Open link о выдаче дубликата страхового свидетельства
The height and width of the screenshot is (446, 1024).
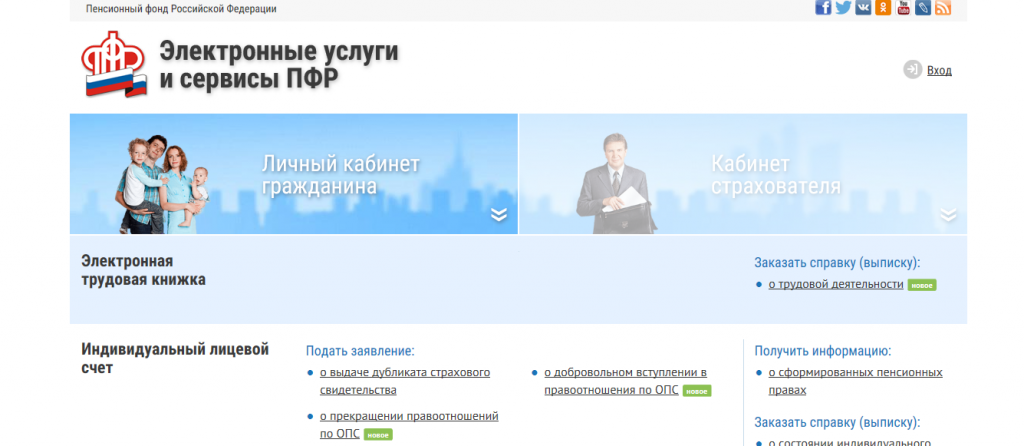pyautogui.click(x=405, y=381)
